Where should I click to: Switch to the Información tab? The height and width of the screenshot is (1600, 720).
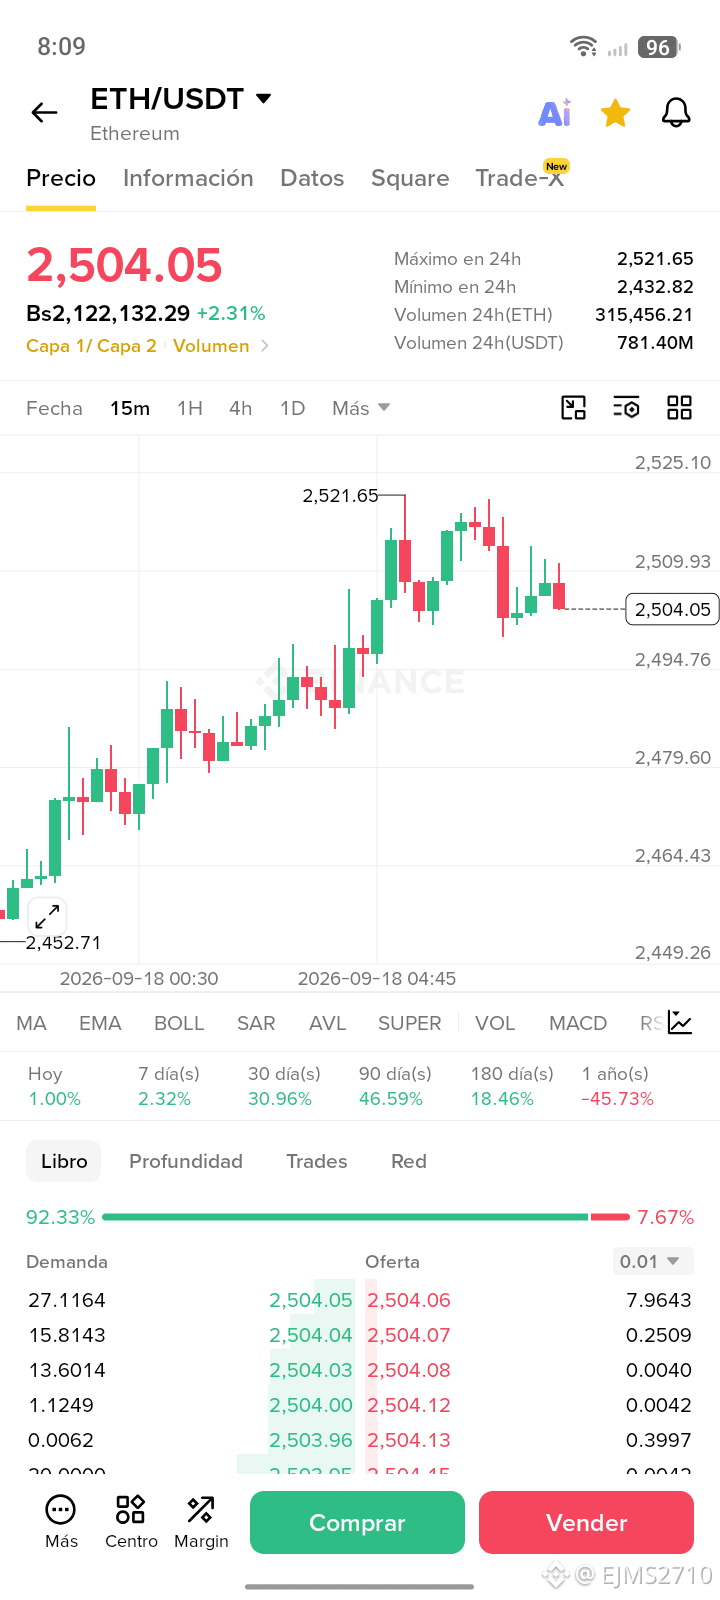pos(188,178)
